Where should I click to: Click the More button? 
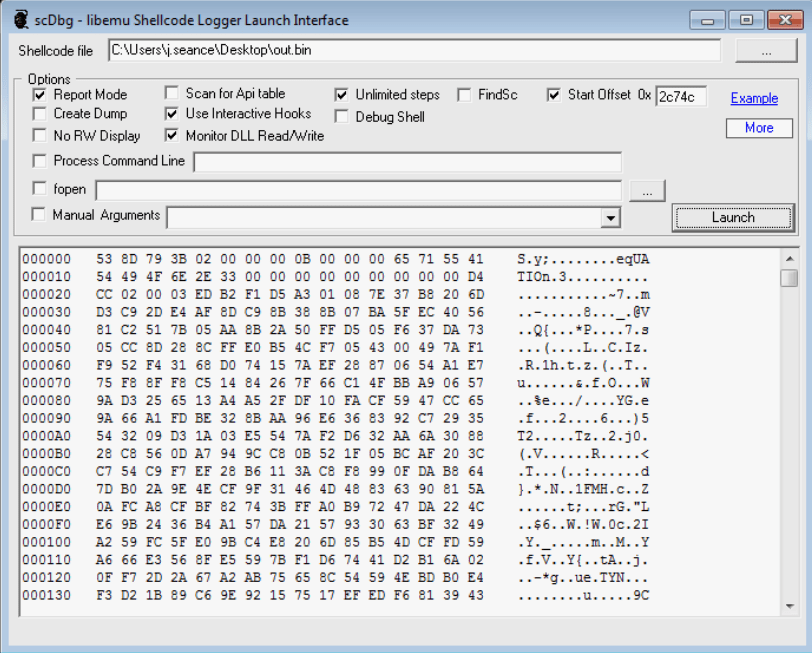(759, 128)
